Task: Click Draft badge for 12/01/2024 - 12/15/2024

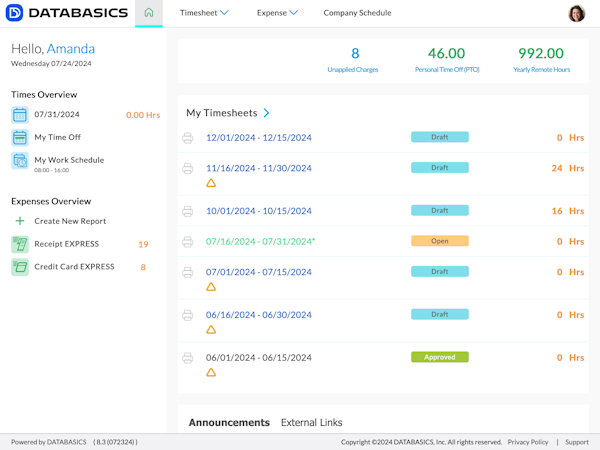Action: pos(440,137)
